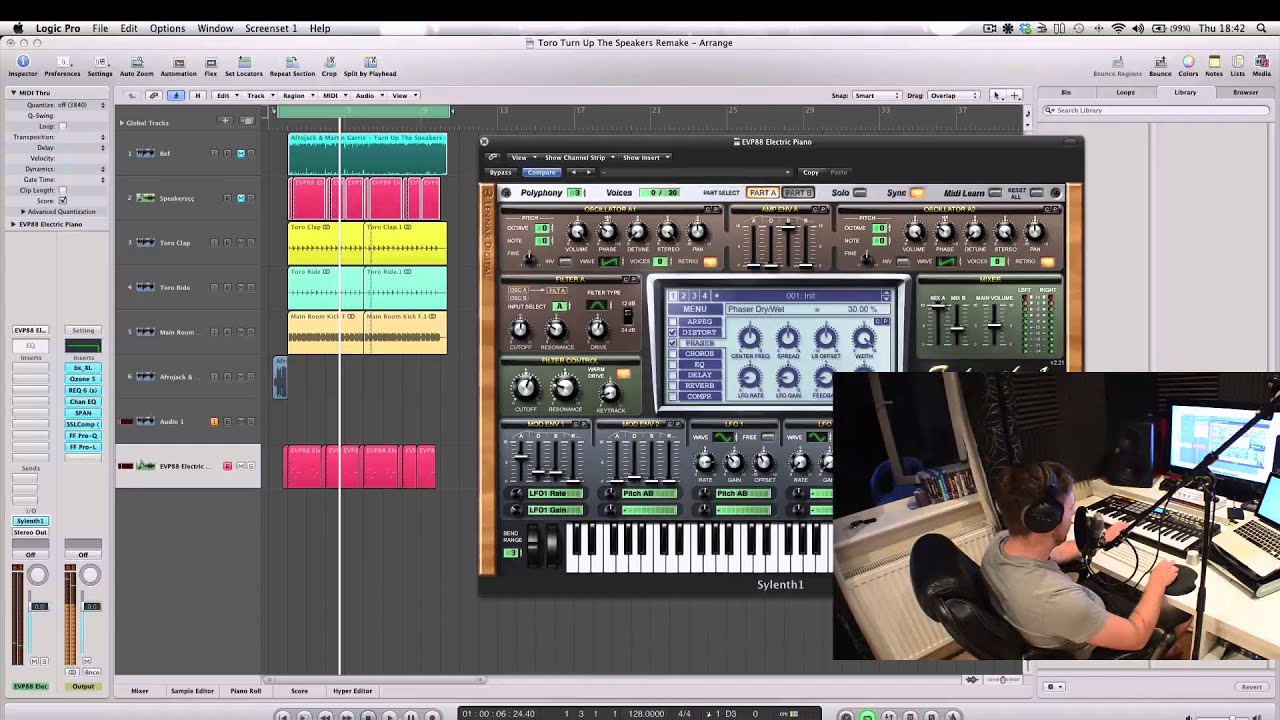Select the previous plugin preset arrow
Screen dimensions: 1280x720
(574, 172)
